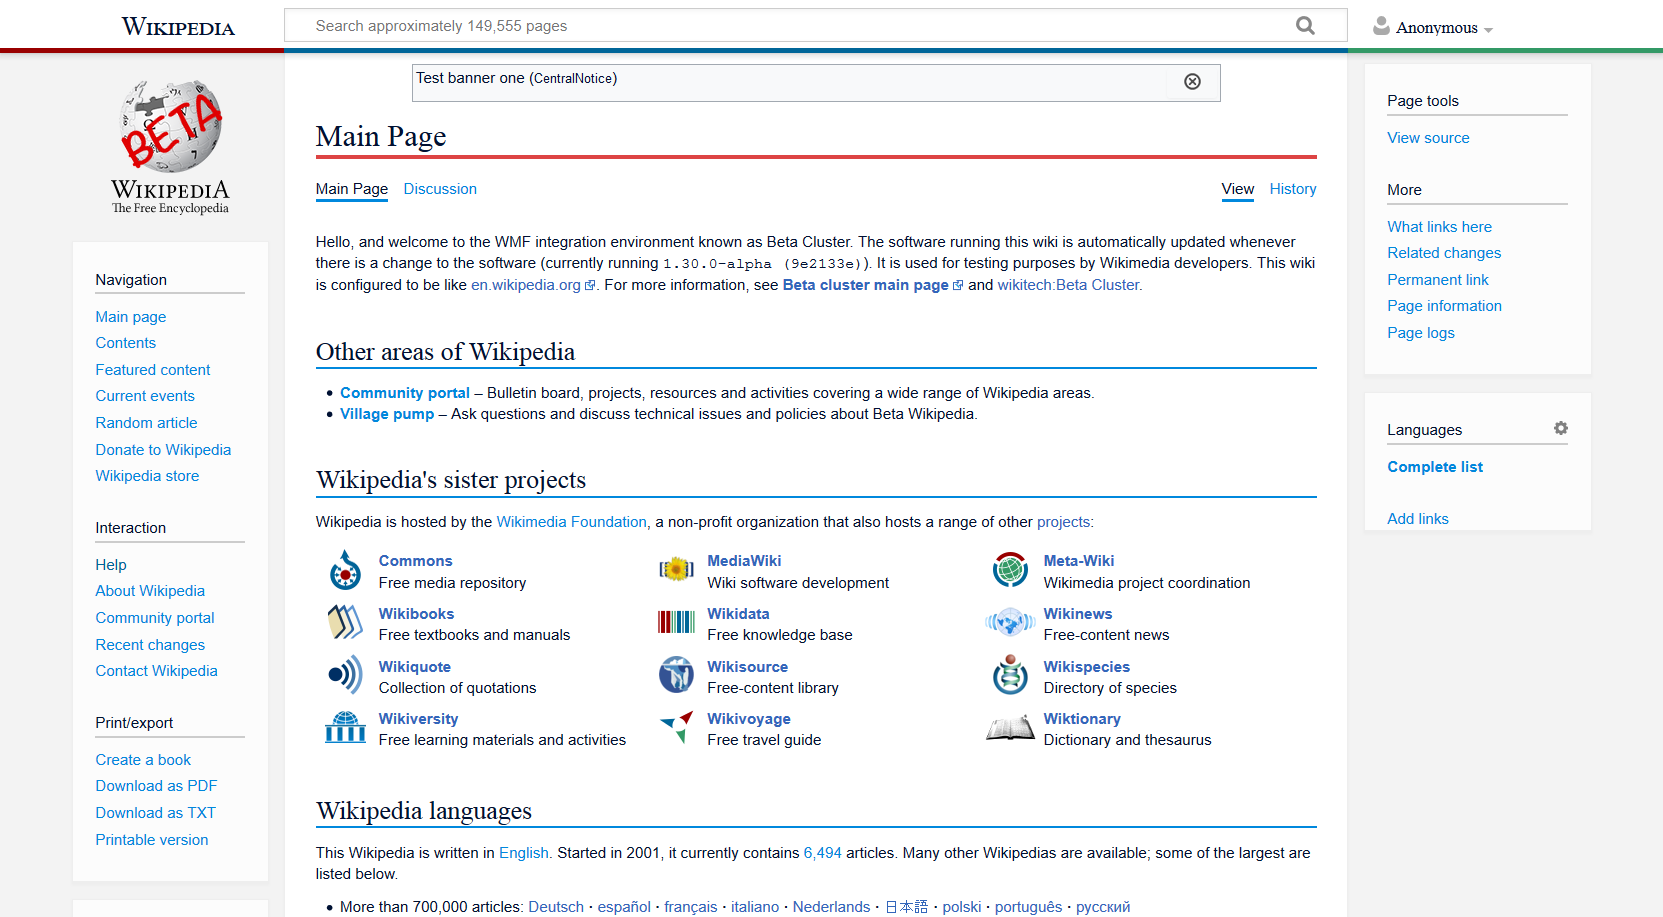1663x917 pixels.
Task: Click the Wikiquote project icon
Action: coord(345,675)
